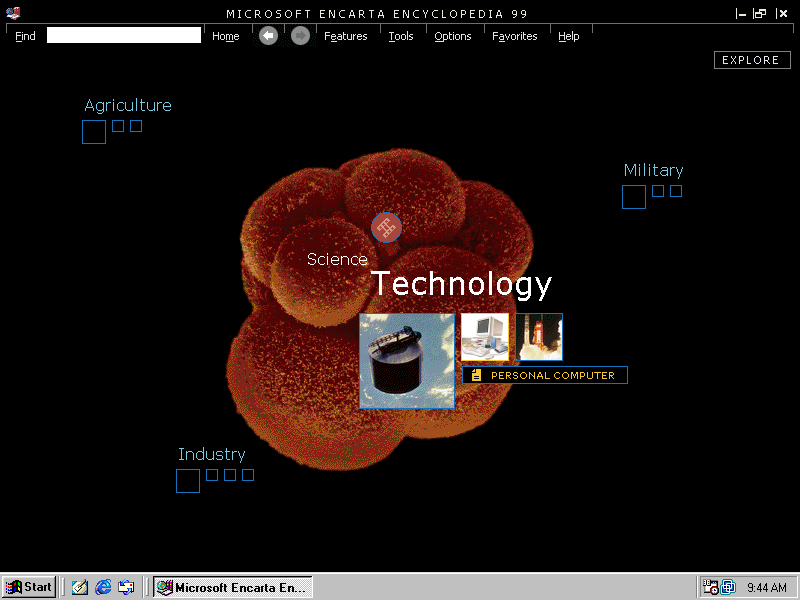Click the Forward arrow navigation button

pyautogui.click(x=301, y=36)
